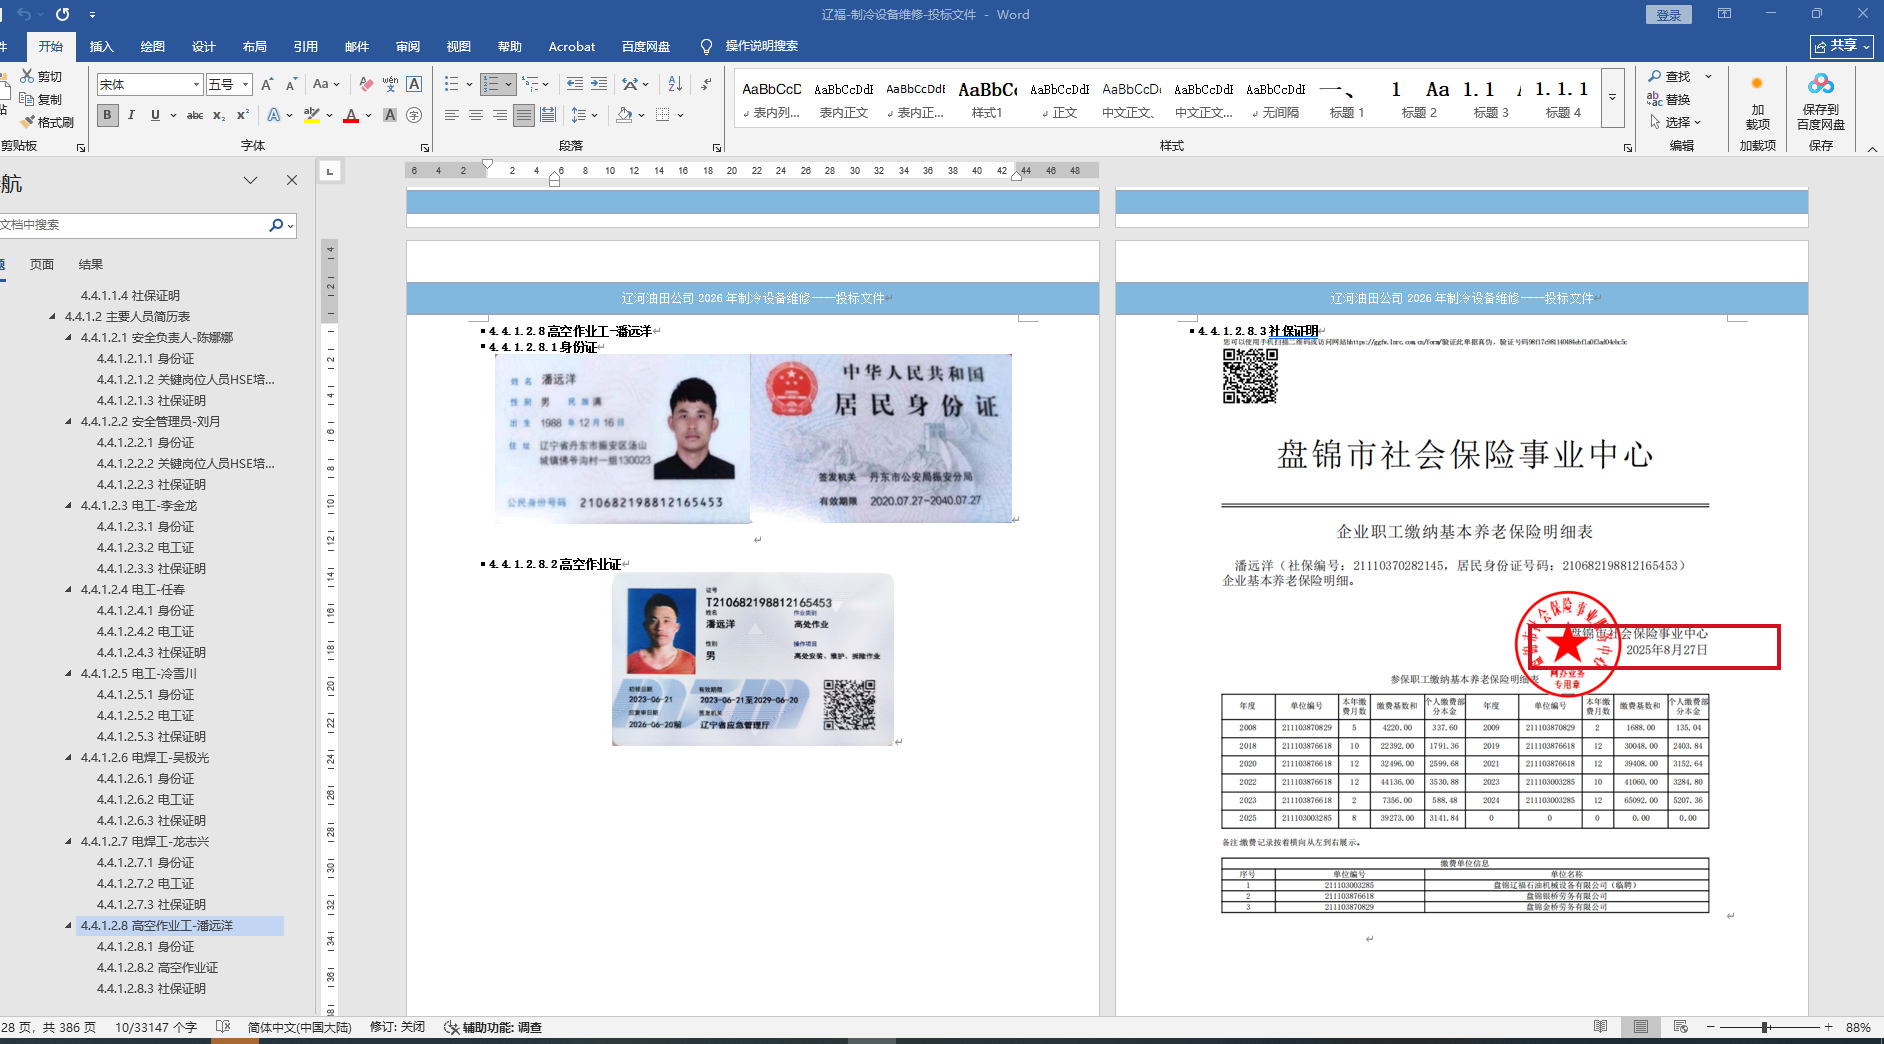The height and width of the screenshot is (1044, 1884).
Task: Align the paragraph text to the left
Action: [452, 115]
